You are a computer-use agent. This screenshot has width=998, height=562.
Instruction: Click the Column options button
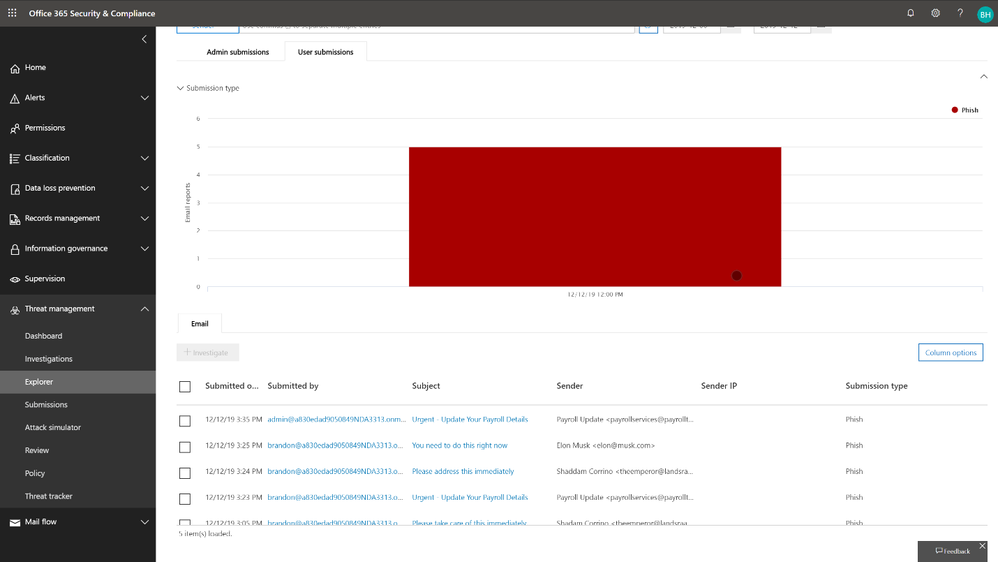950,353
